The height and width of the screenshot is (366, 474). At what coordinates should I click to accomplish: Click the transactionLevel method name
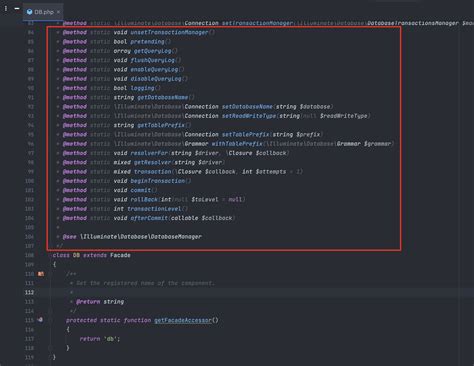[154, 209]
